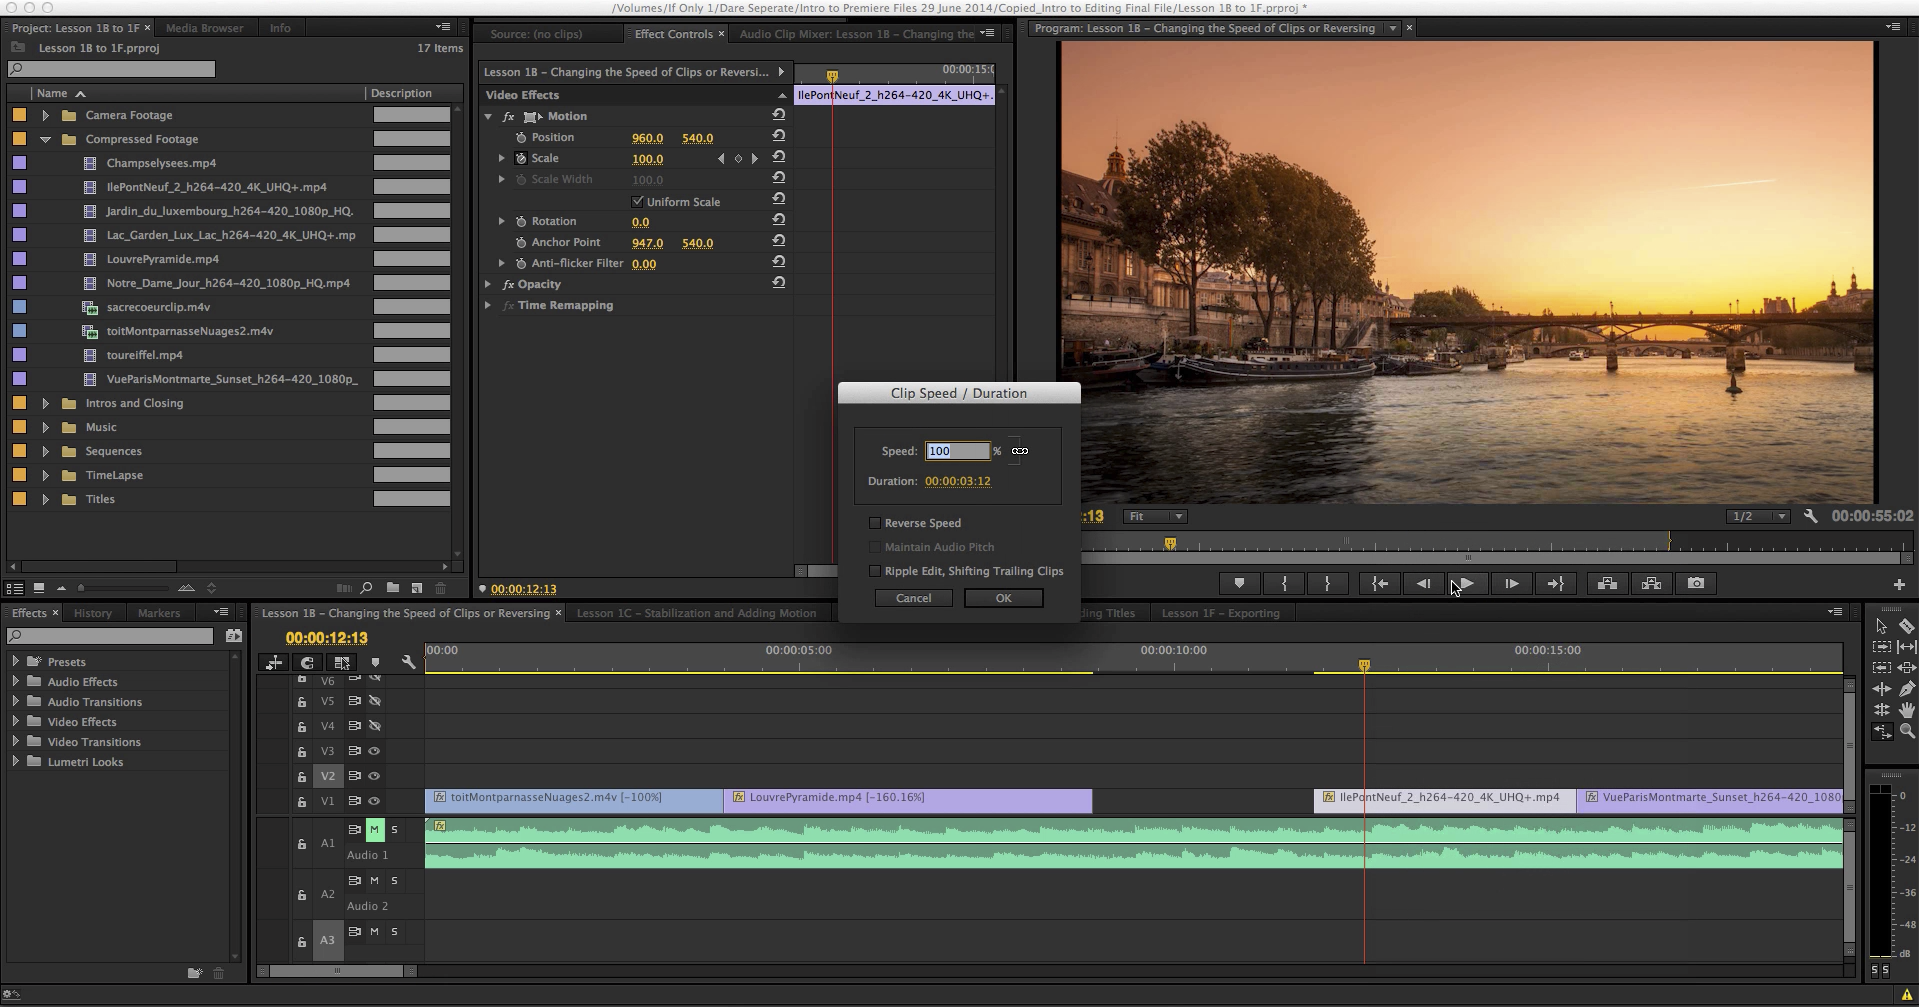Click Source (no clips) panel tab
The image size is (1919, 1007).
[536, 34]
